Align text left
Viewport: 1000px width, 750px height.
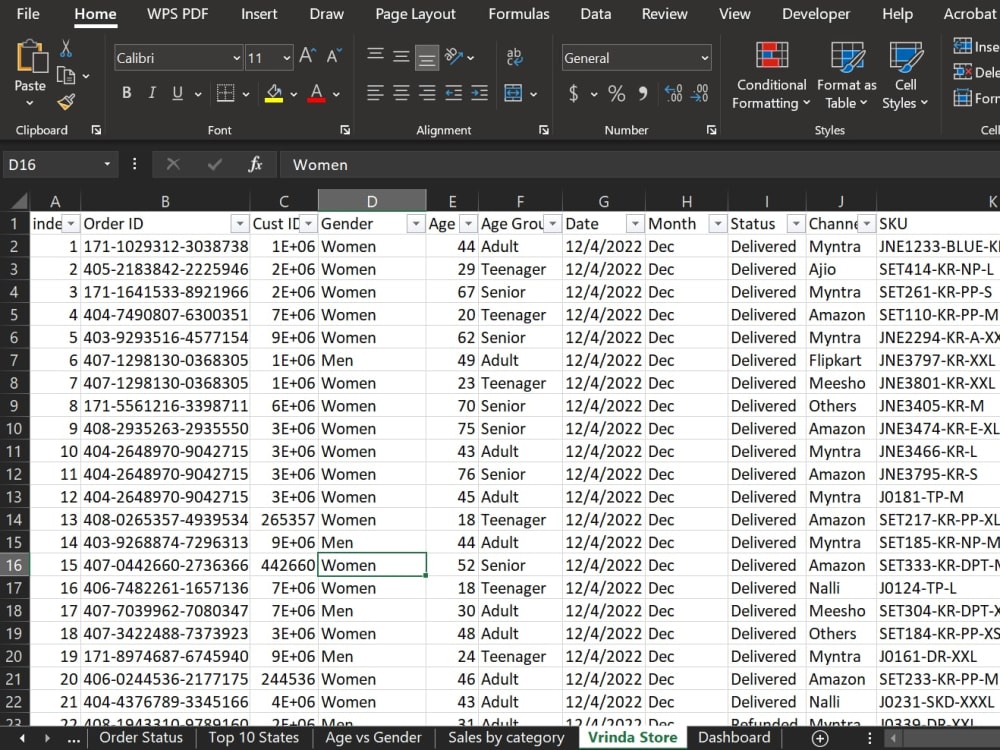click(x=375, y=93)
